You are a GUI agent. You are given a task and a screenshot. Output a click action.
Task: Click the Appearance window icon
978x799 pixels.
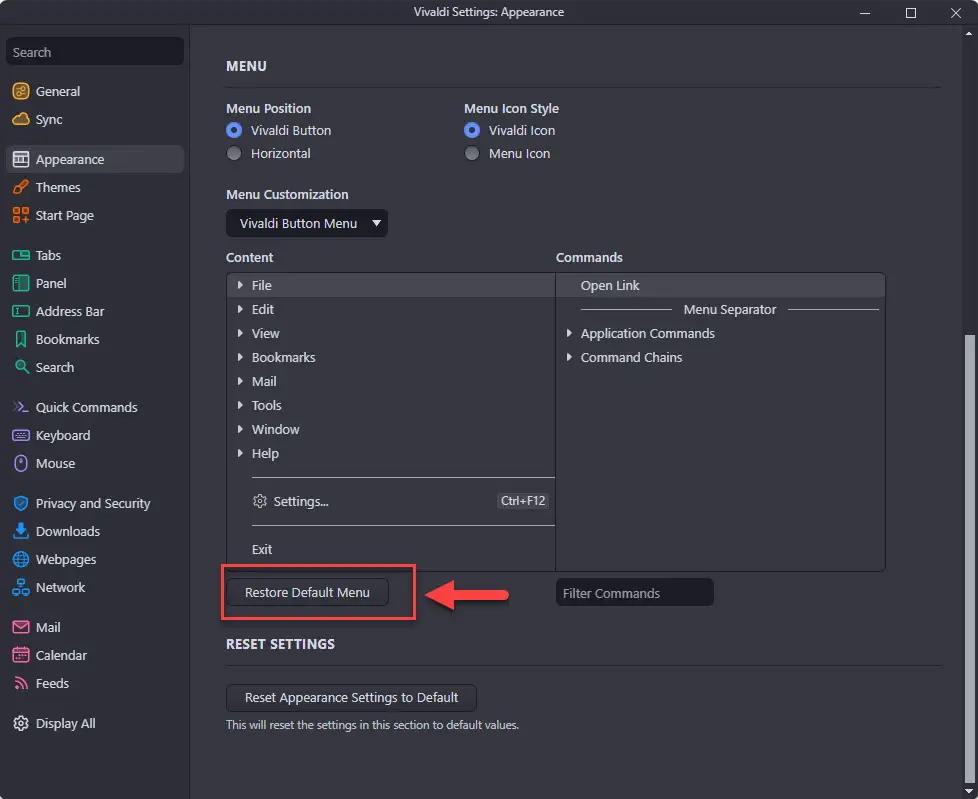(x=21, y=160)
